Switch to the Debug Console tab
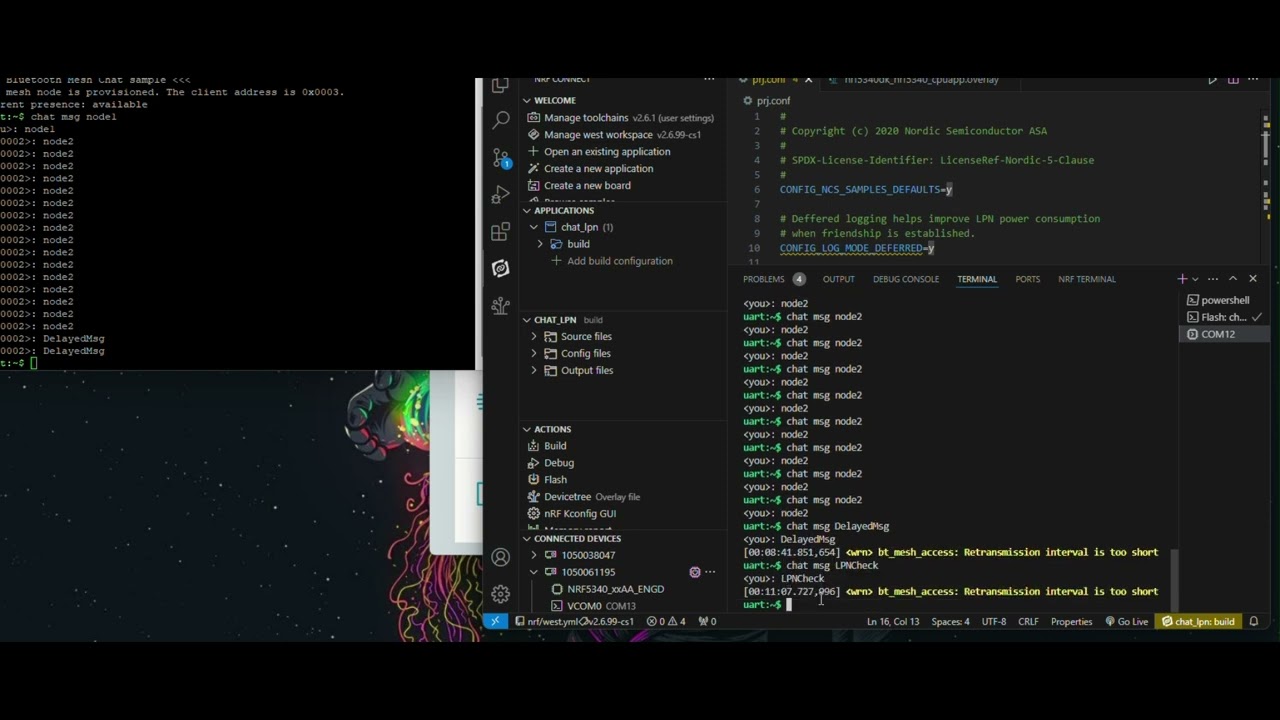The image size is (1280, 720). click(906, 279)
